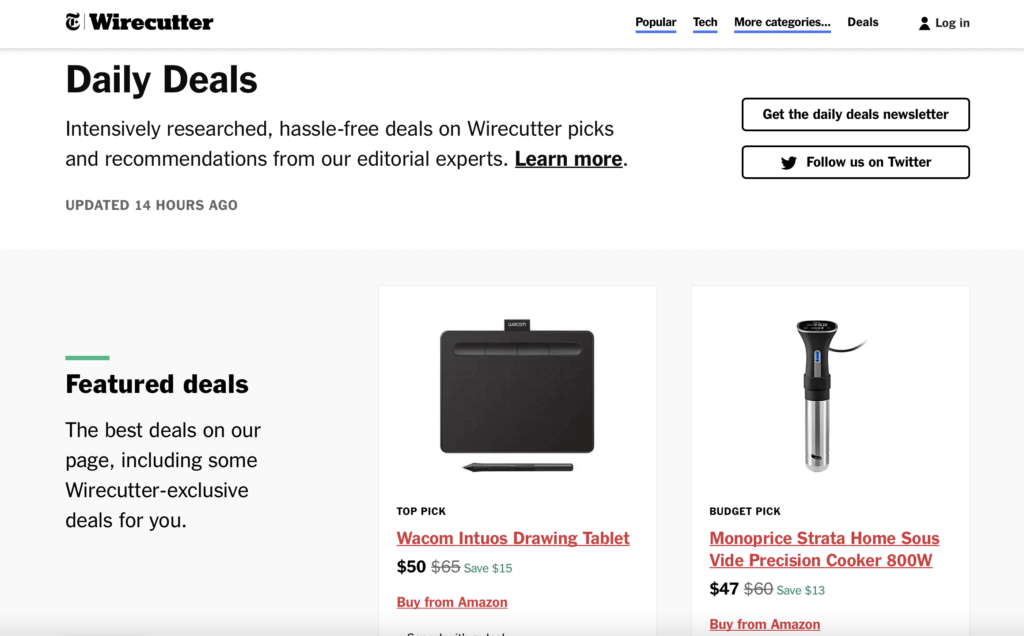The height and width of the screenshot is (636, 1024).
Task: Click the person icon beside Log in
Action: 924,23
